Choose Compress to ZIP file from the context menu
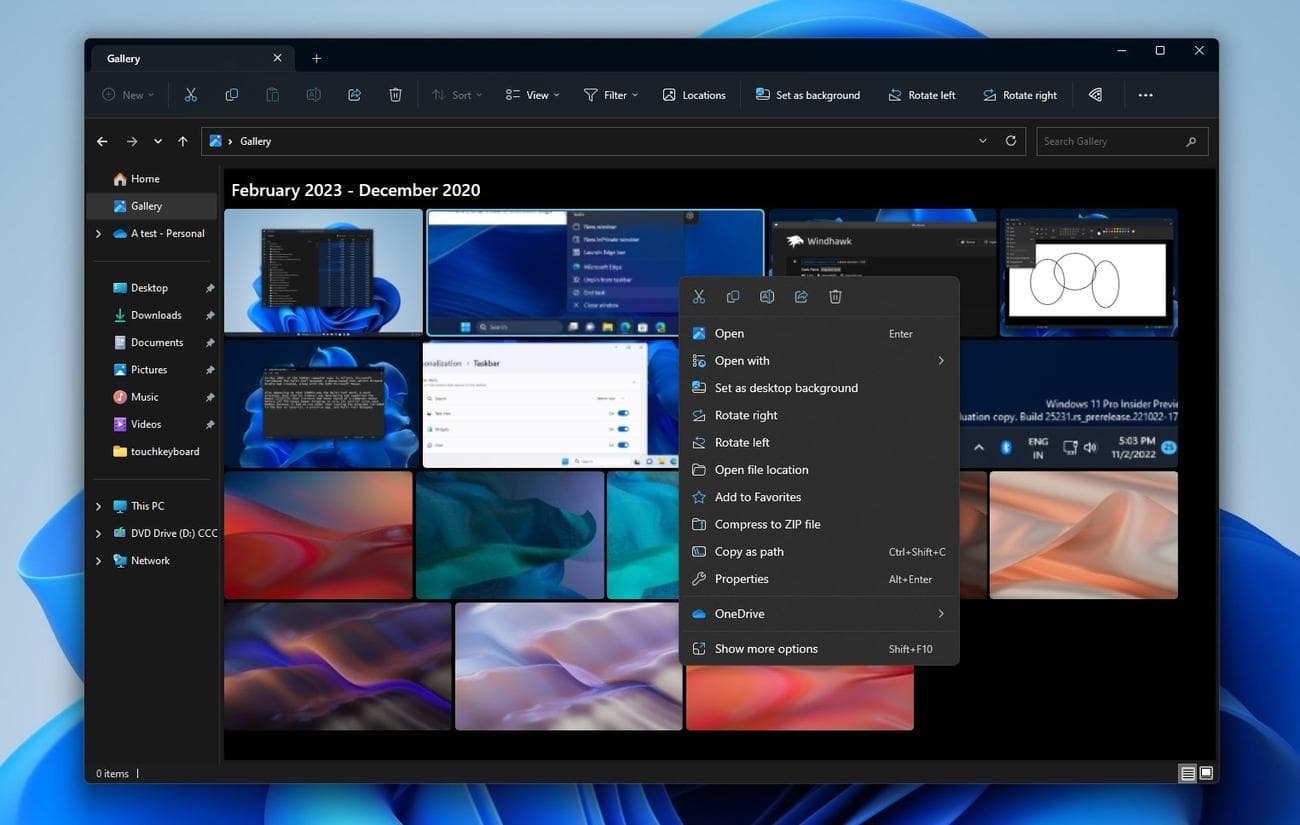The width and height of the screenshot is (1300, 825). 767,524
